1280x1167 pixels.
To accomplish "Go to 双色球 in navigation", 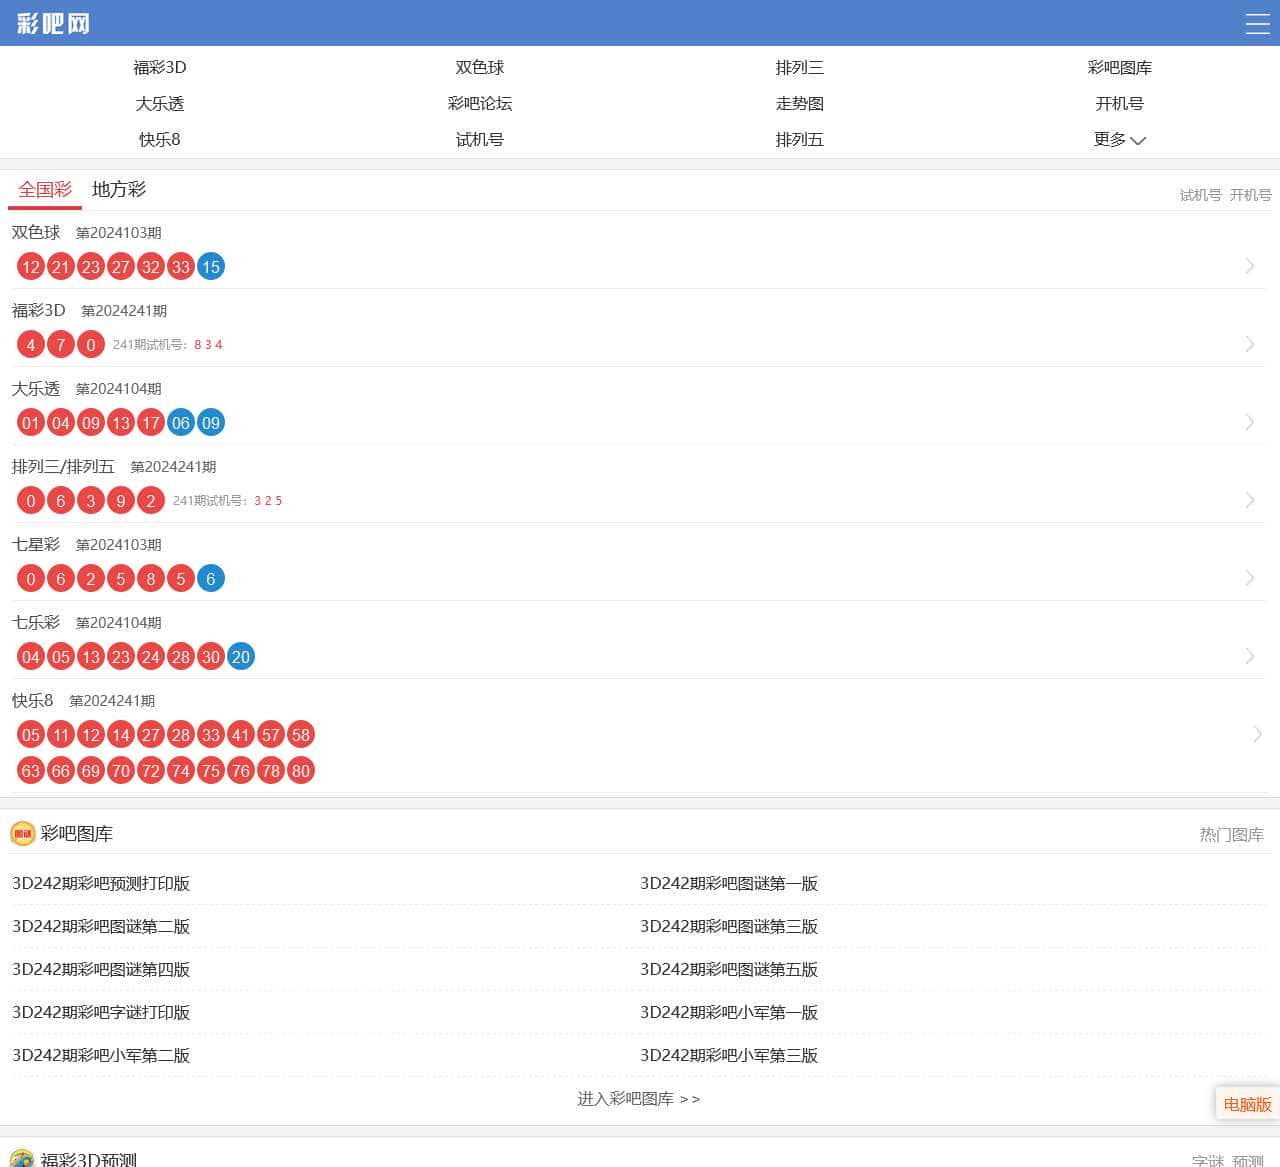I will click(480, 67).
